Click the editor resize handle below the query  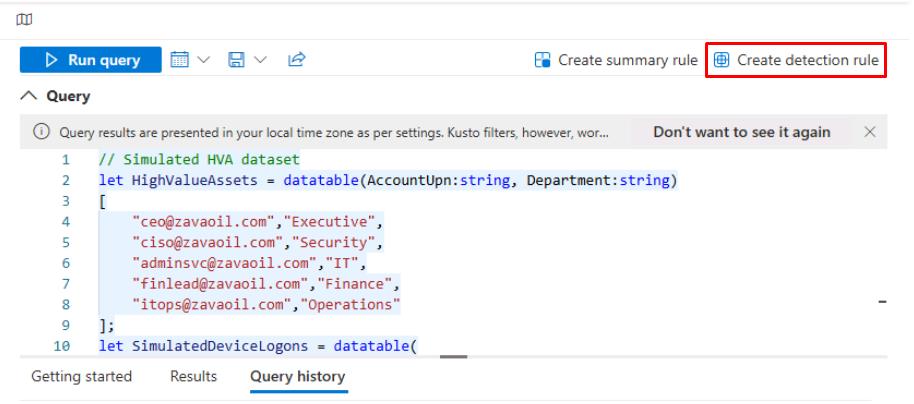[x=453, y=355]
